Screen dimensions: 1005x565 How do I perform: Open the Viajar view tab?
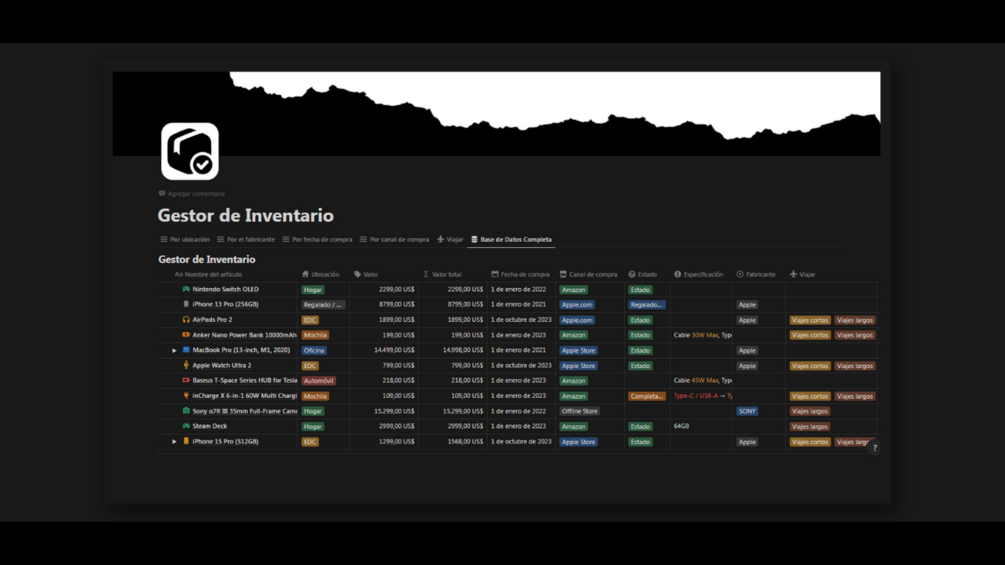450,240
